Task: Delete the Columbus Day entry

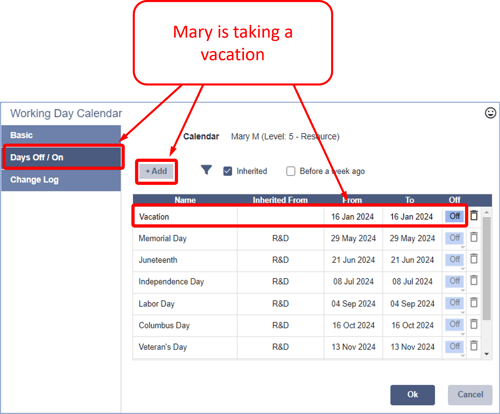Action: pos(474,324)
